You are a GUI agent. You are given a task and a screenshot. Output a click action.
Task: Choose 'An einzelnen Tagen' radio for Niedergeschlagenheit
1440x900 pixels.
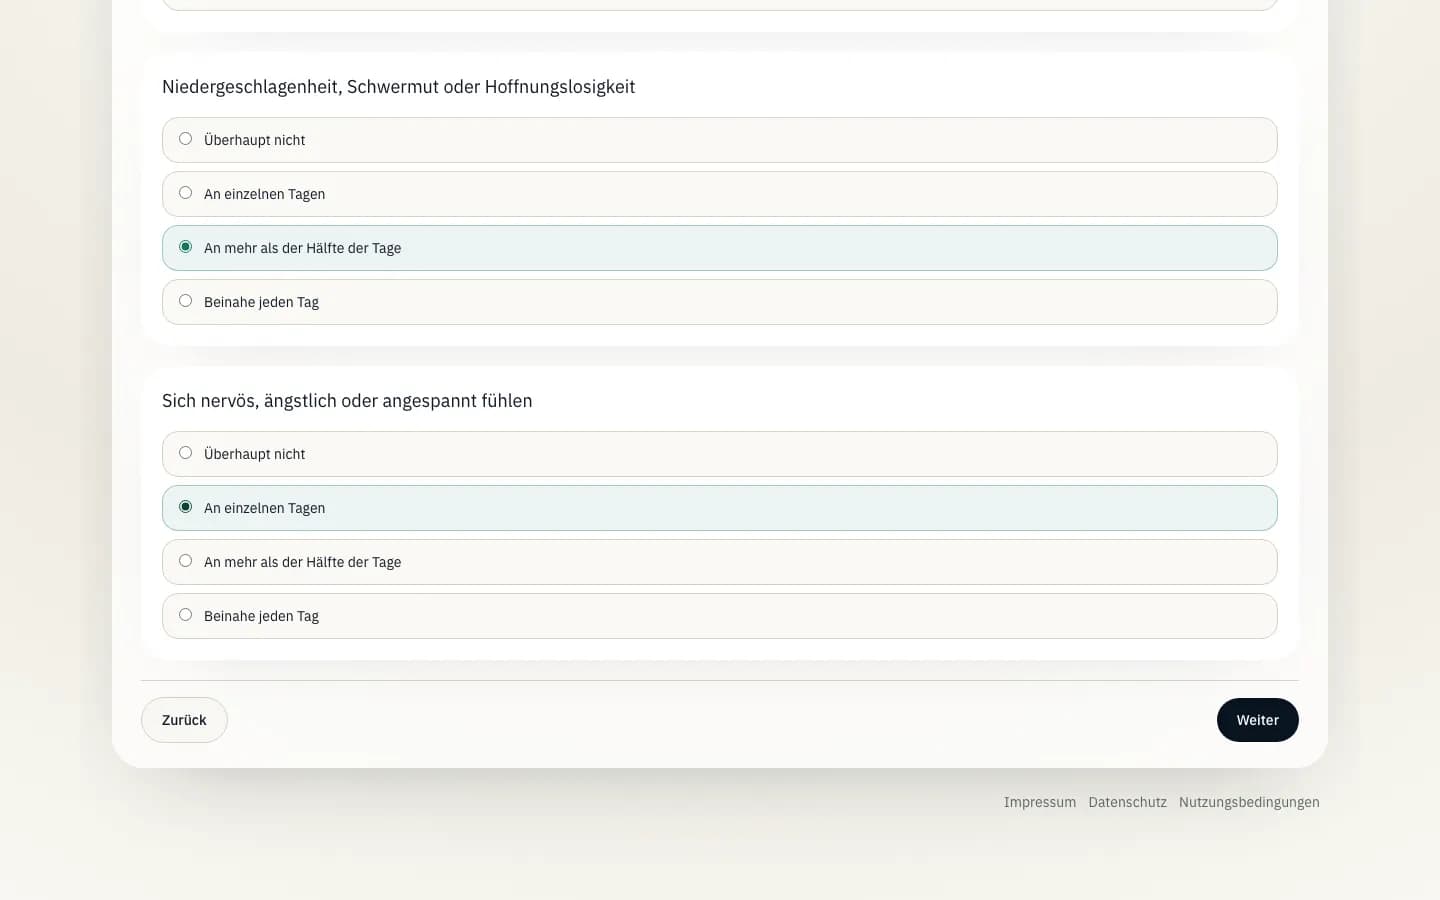[185, 193]
